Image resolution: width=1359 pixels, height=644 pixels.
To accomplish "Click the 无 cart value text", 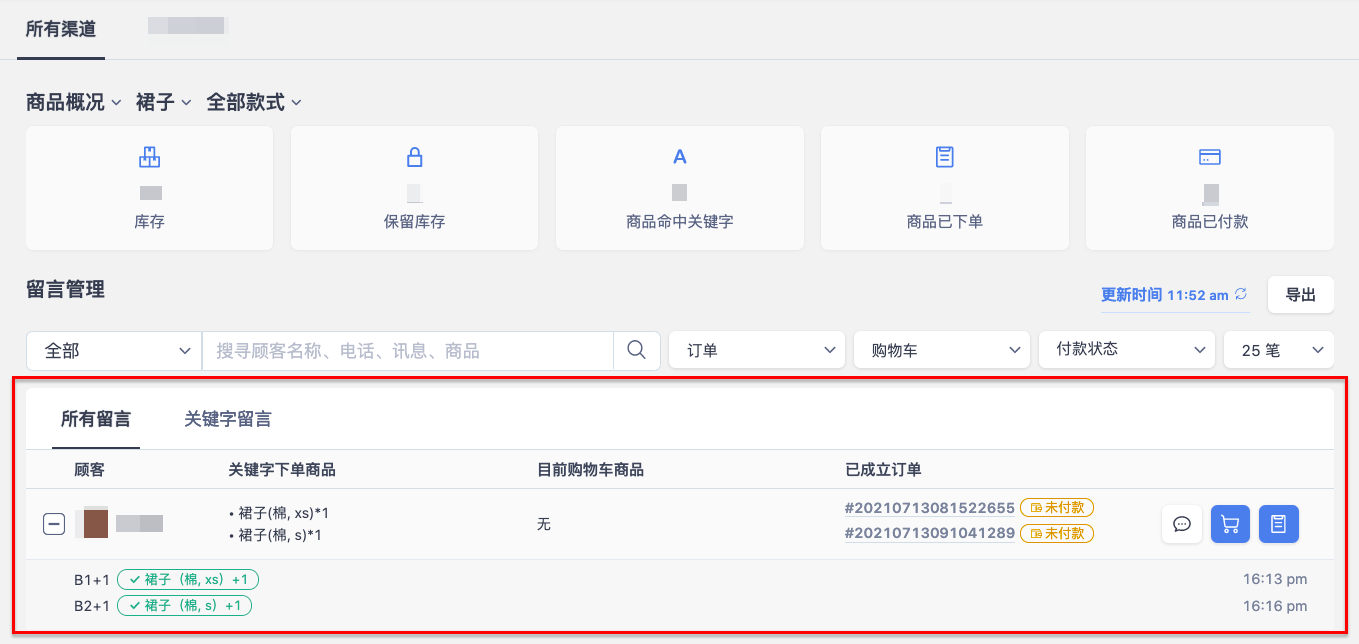I will click(544, 524).
